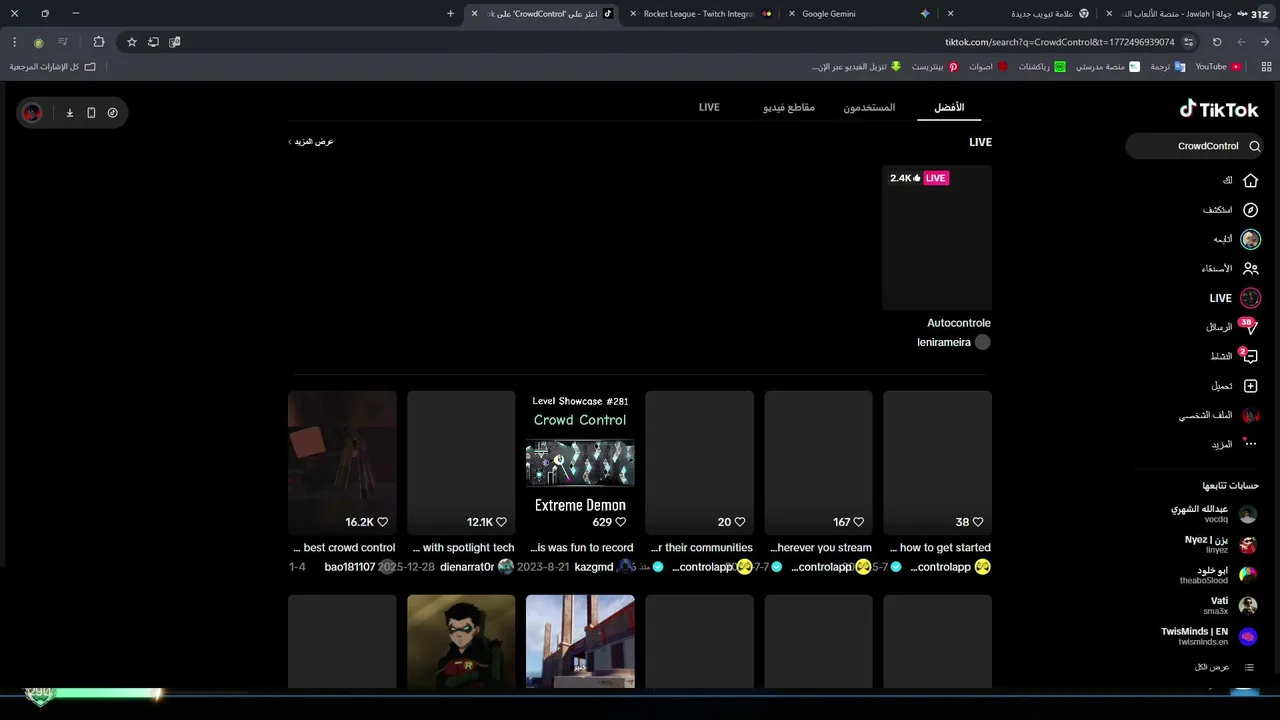Open the floating profile avatar at top left
The height and width of the screenshot is (720, 1280).
click(33, 113)
